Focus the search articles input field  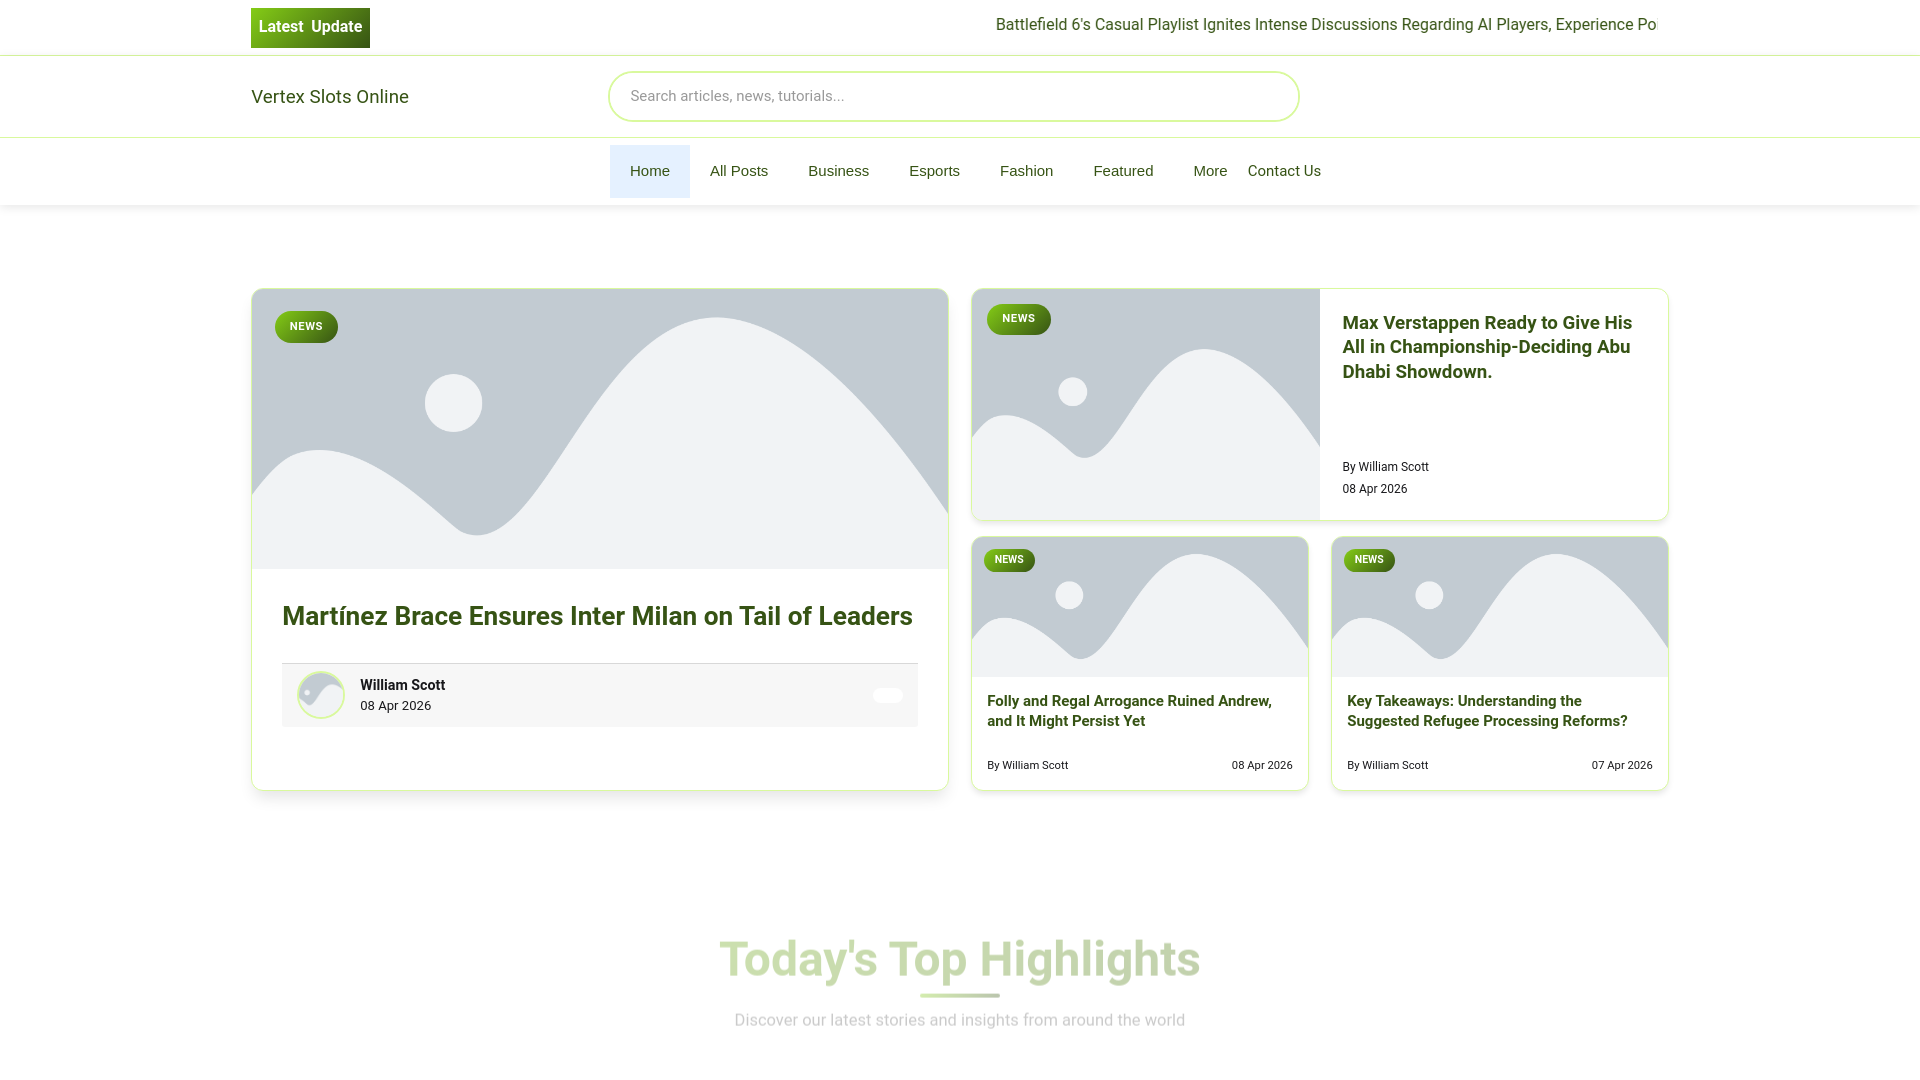953,97
